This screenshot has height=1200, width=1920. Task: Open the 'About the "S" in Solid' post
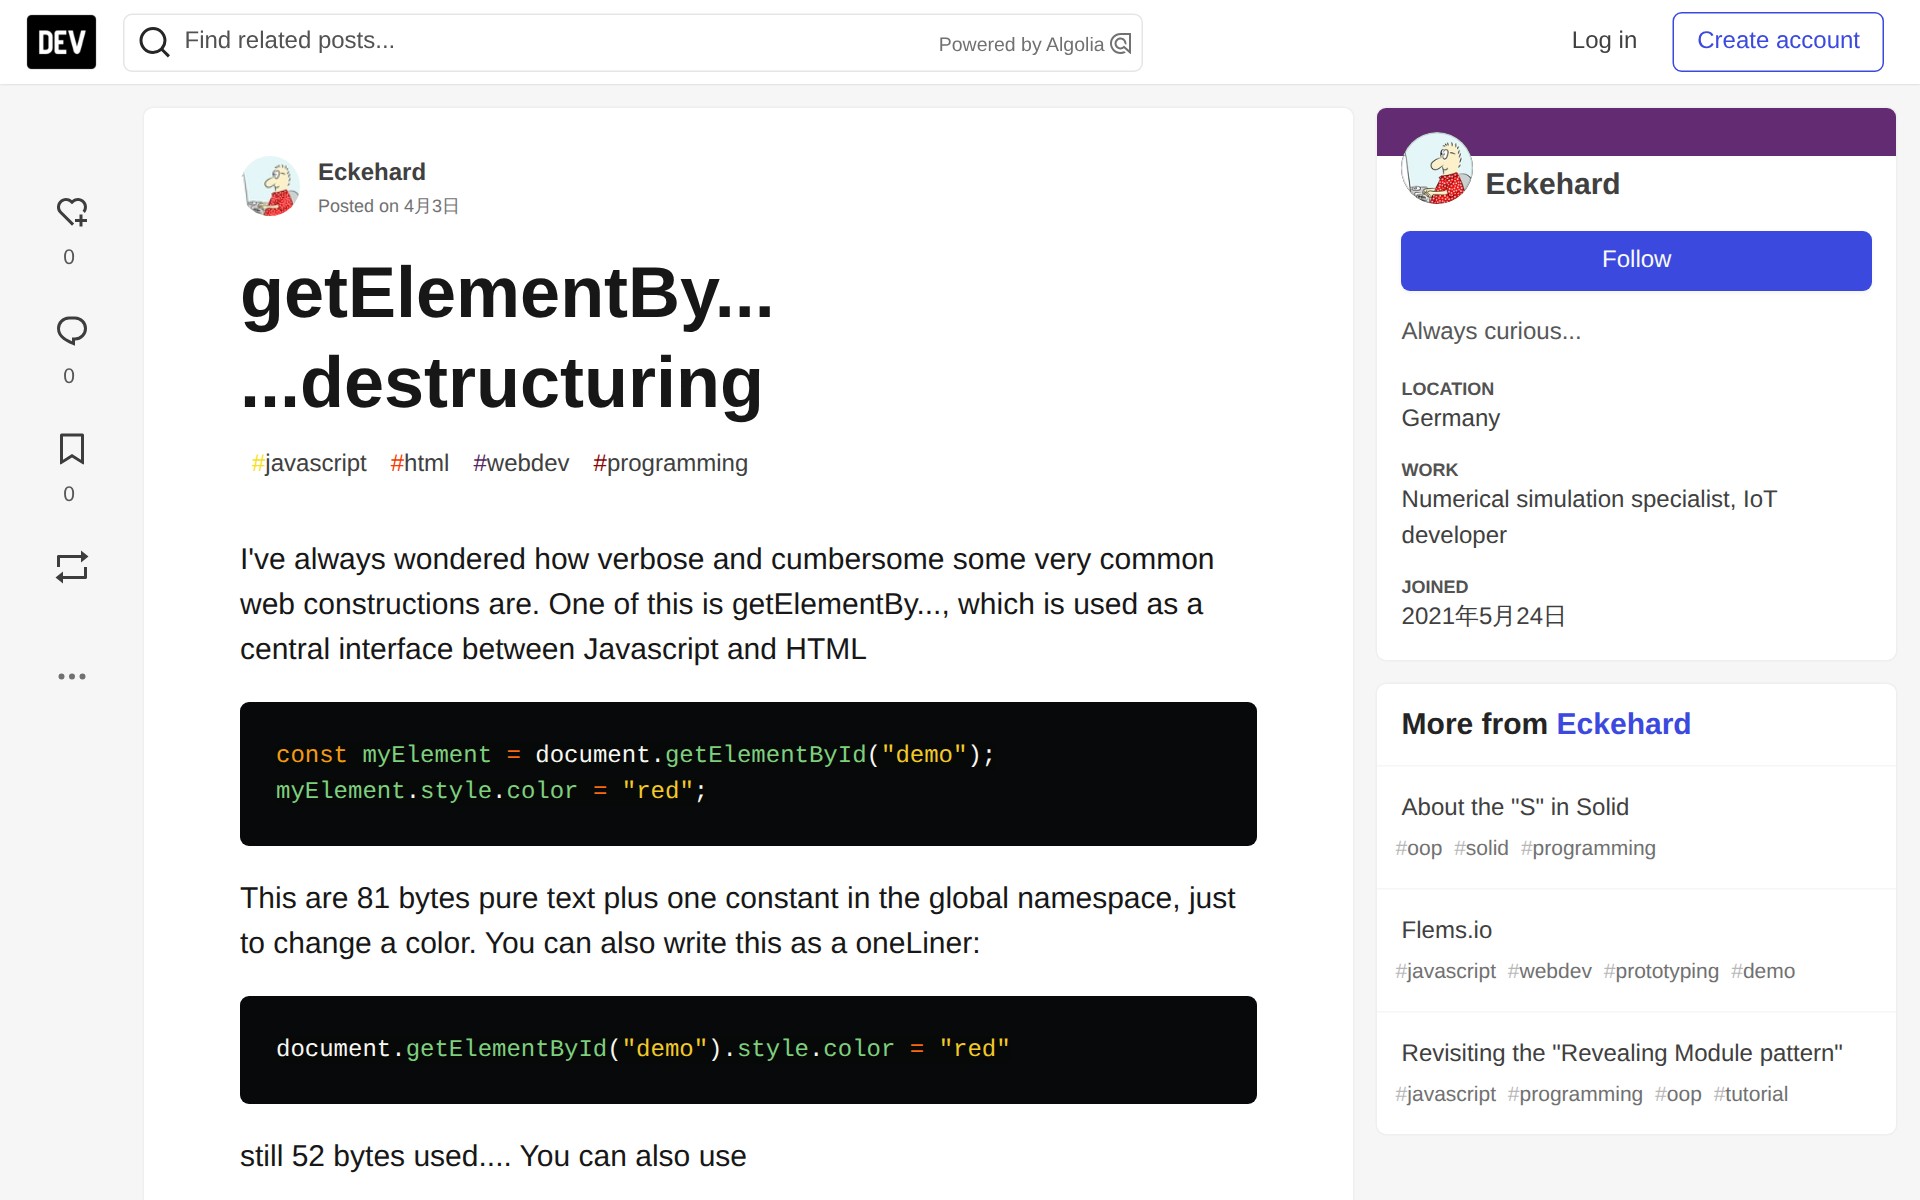click(1514, 807)
